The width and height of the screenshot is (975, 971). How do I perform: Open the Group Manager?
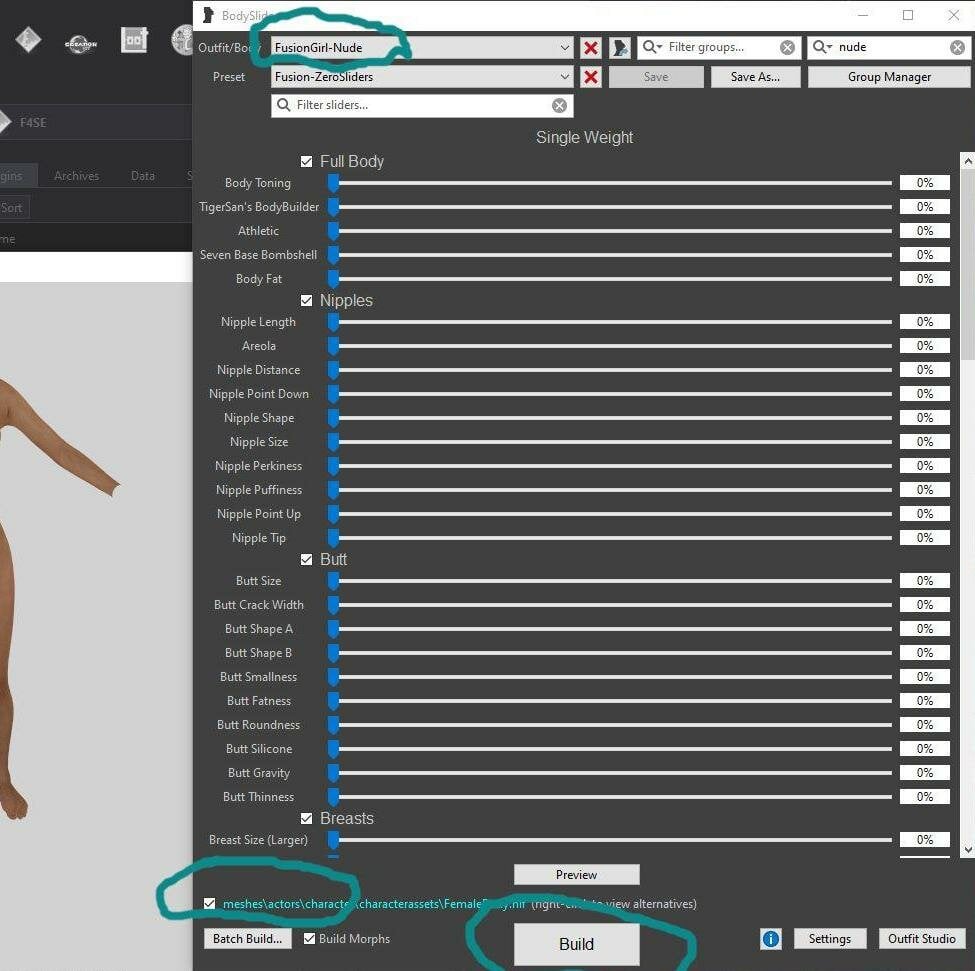coord(889,77)
